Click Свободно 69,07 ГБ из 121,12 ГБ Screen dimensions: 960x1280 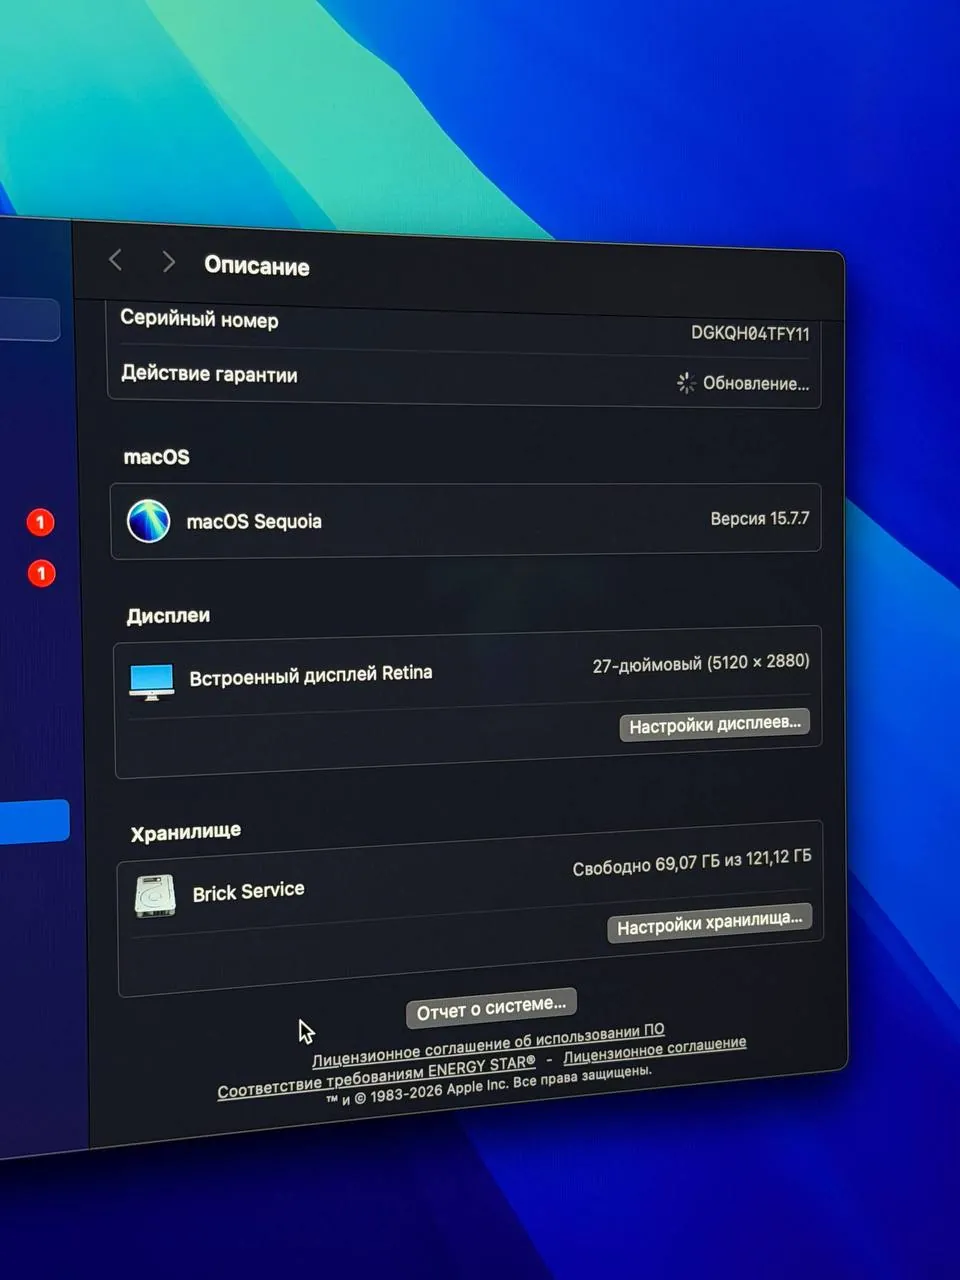(x=692, y=862)
